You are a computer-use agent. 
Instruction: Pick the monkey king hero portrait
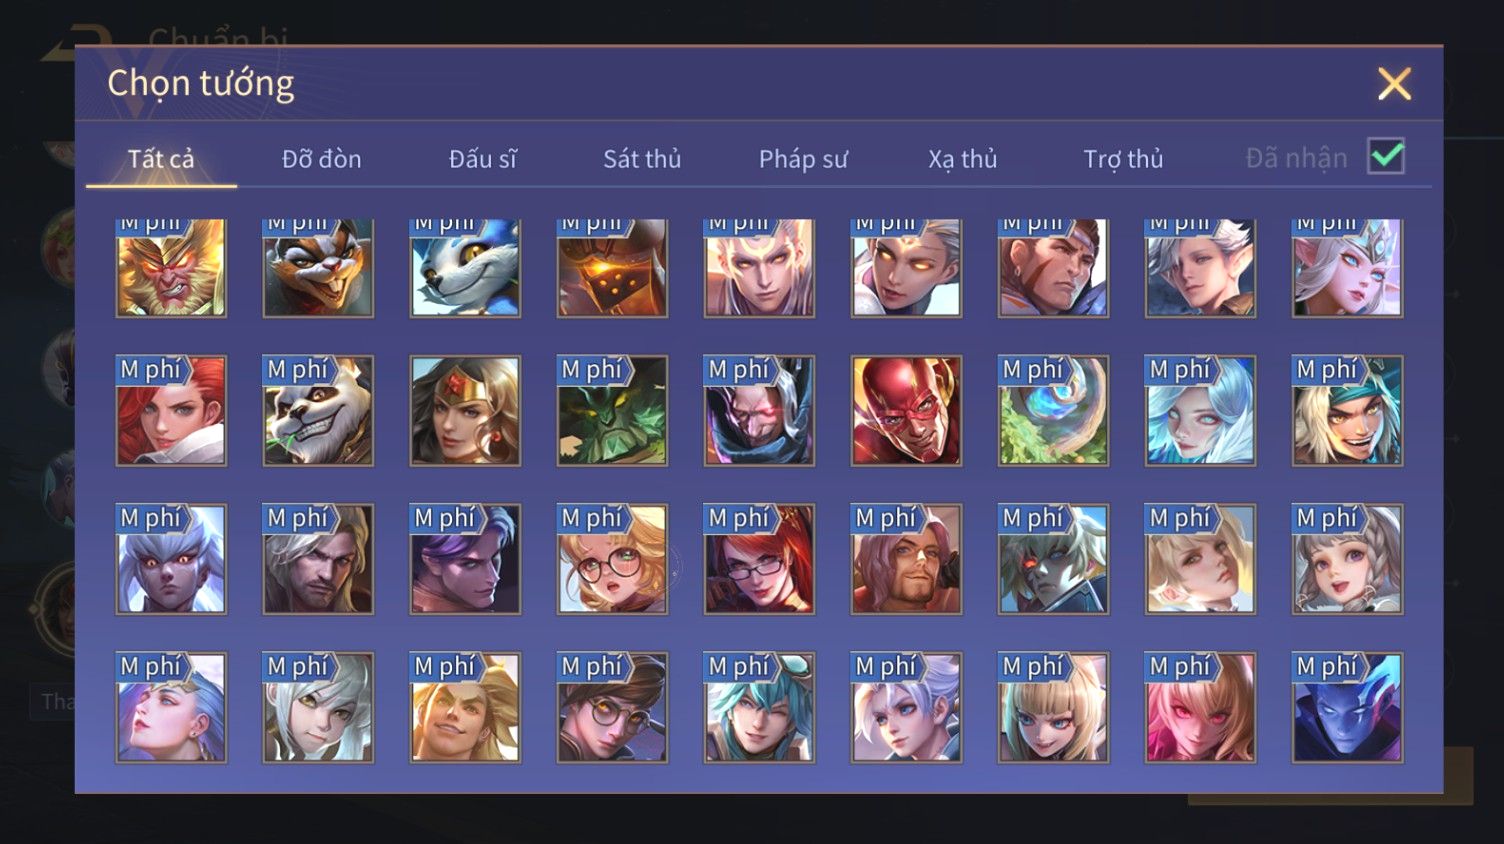pyautogui.click(x=171, y=268)
